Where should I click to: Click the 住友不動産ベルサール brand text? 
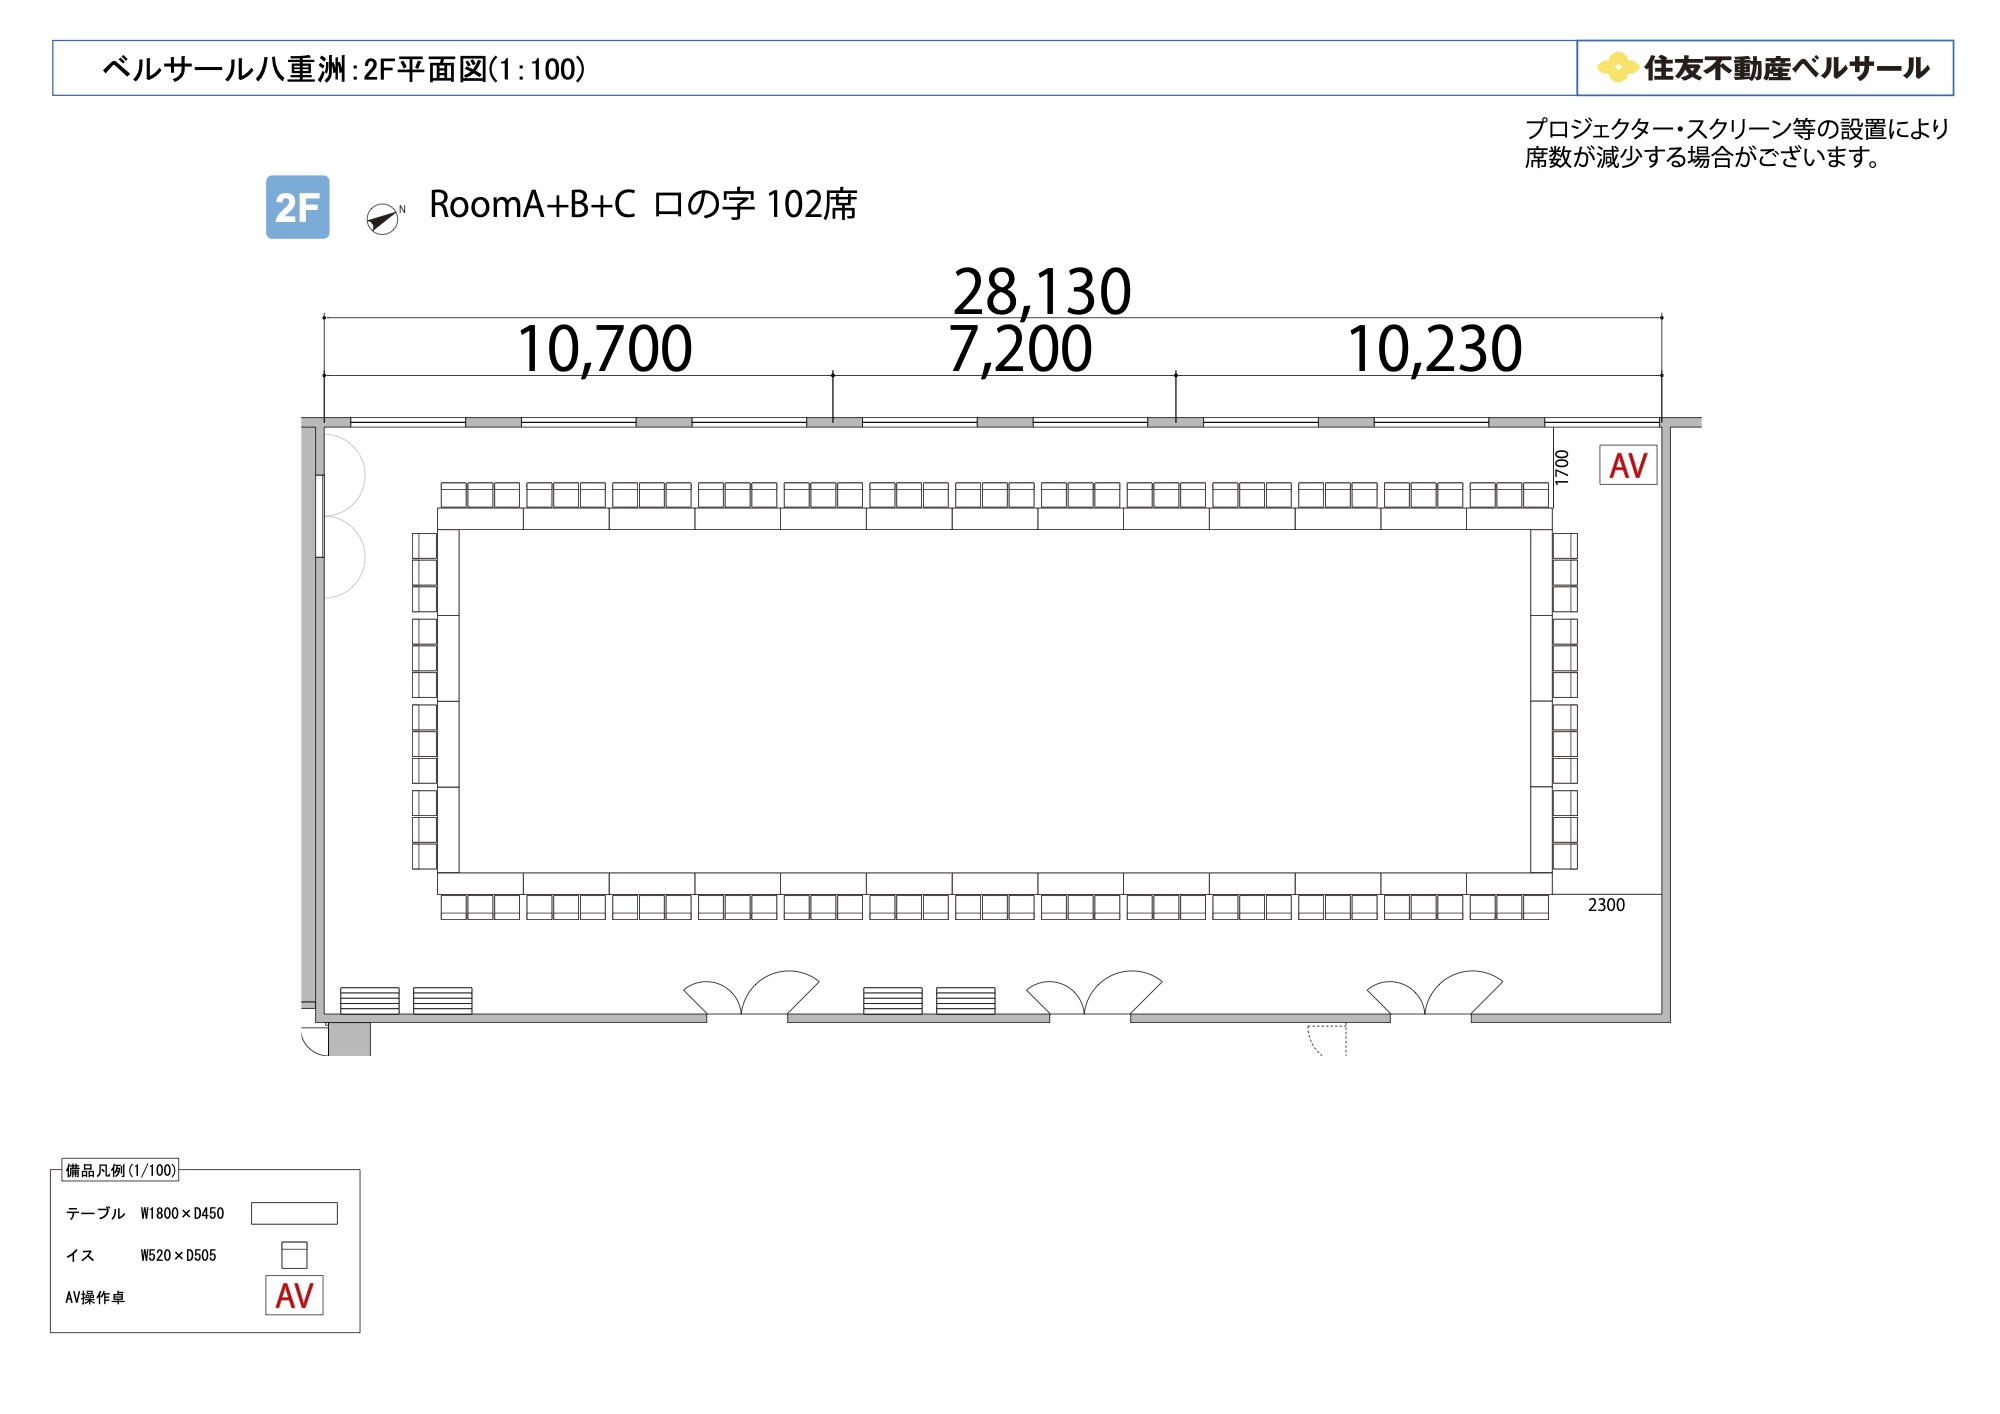click(x=1787, y=68)
